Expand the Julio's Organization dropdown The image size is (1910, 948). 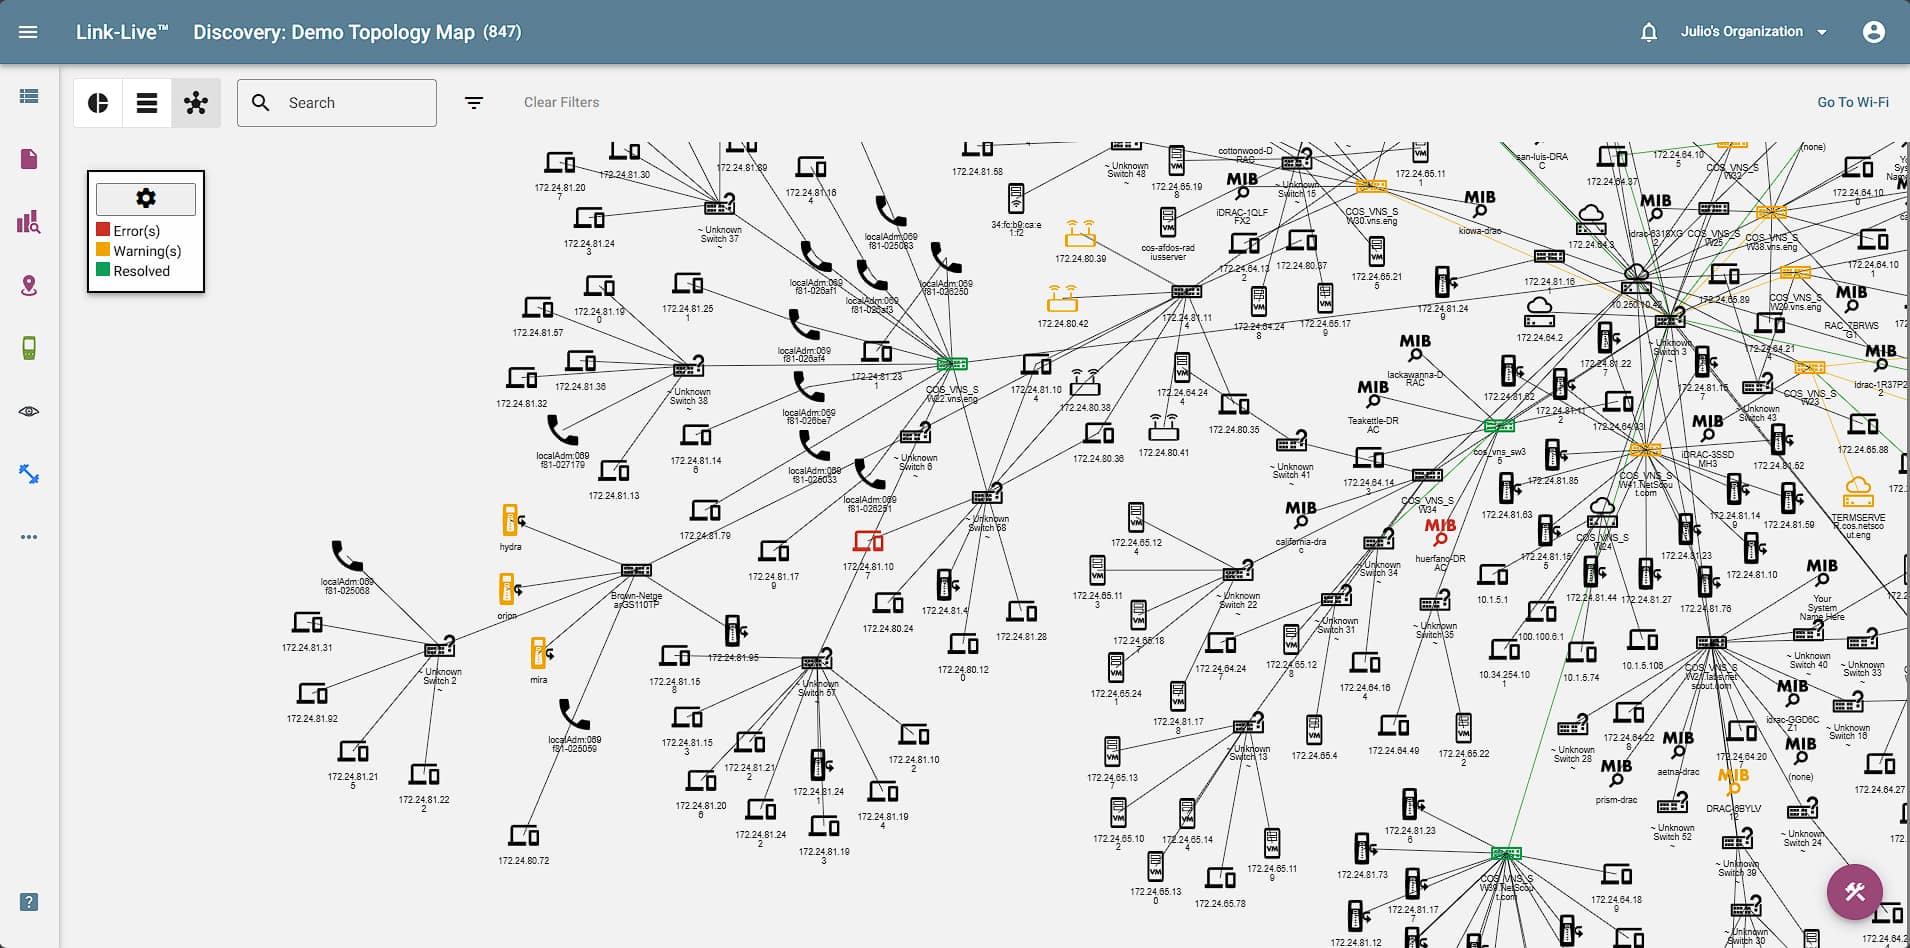tap(1753, 31)
